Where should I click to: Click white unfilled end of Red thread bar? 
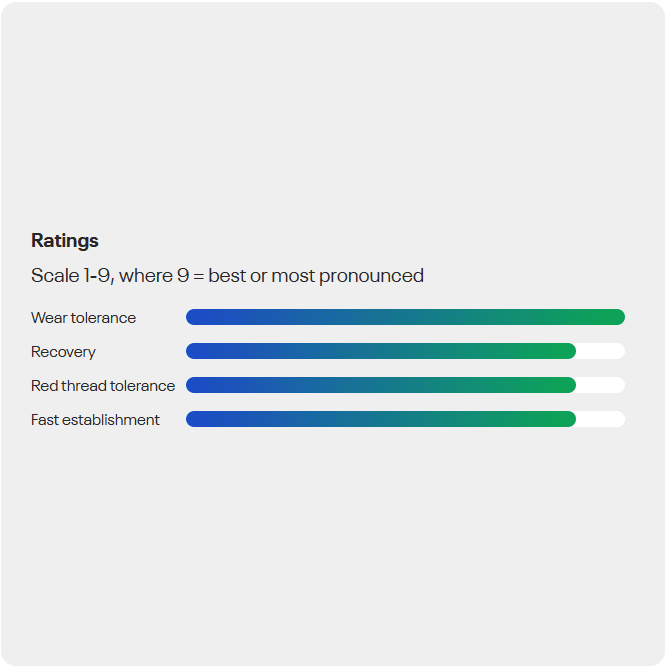coord(602,385)
